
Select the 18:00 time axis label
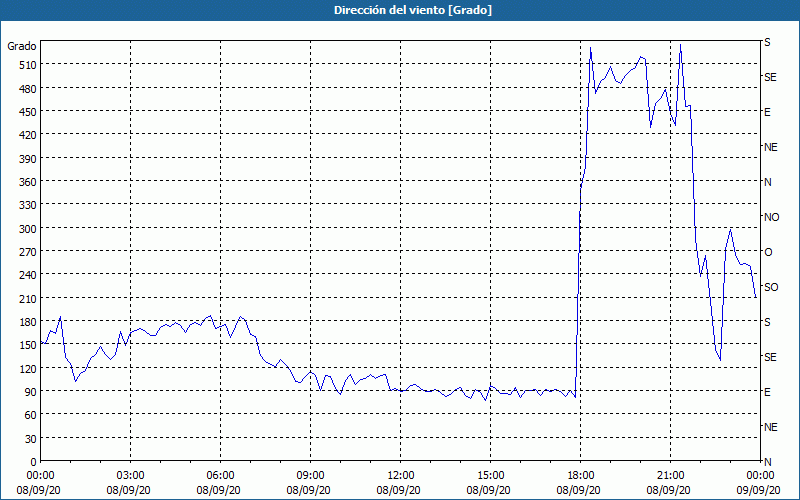(581, 476)
